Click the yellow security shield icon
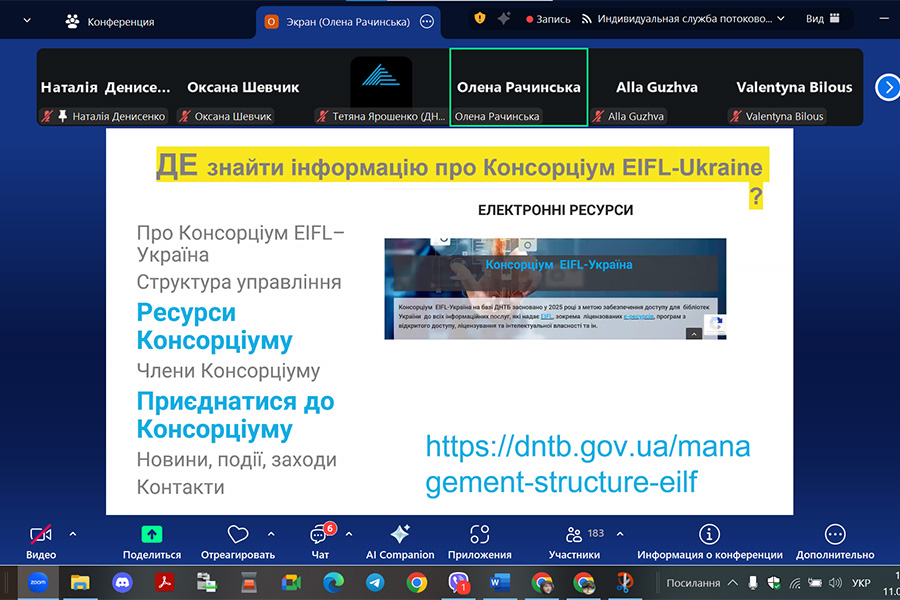The width and height of the screenshot is (900, 600). click(480, 18)
